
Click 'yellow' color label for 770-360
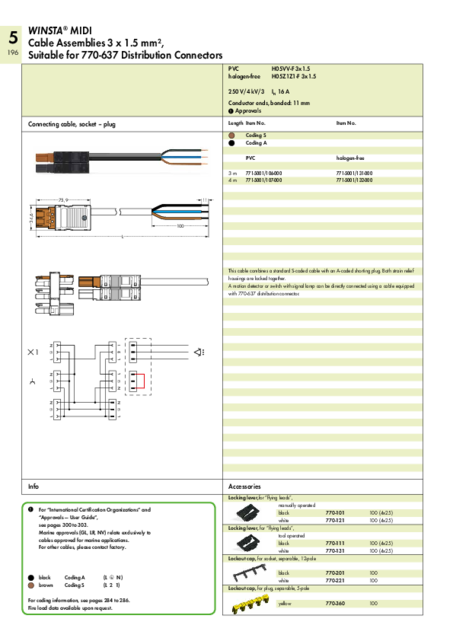285,604
